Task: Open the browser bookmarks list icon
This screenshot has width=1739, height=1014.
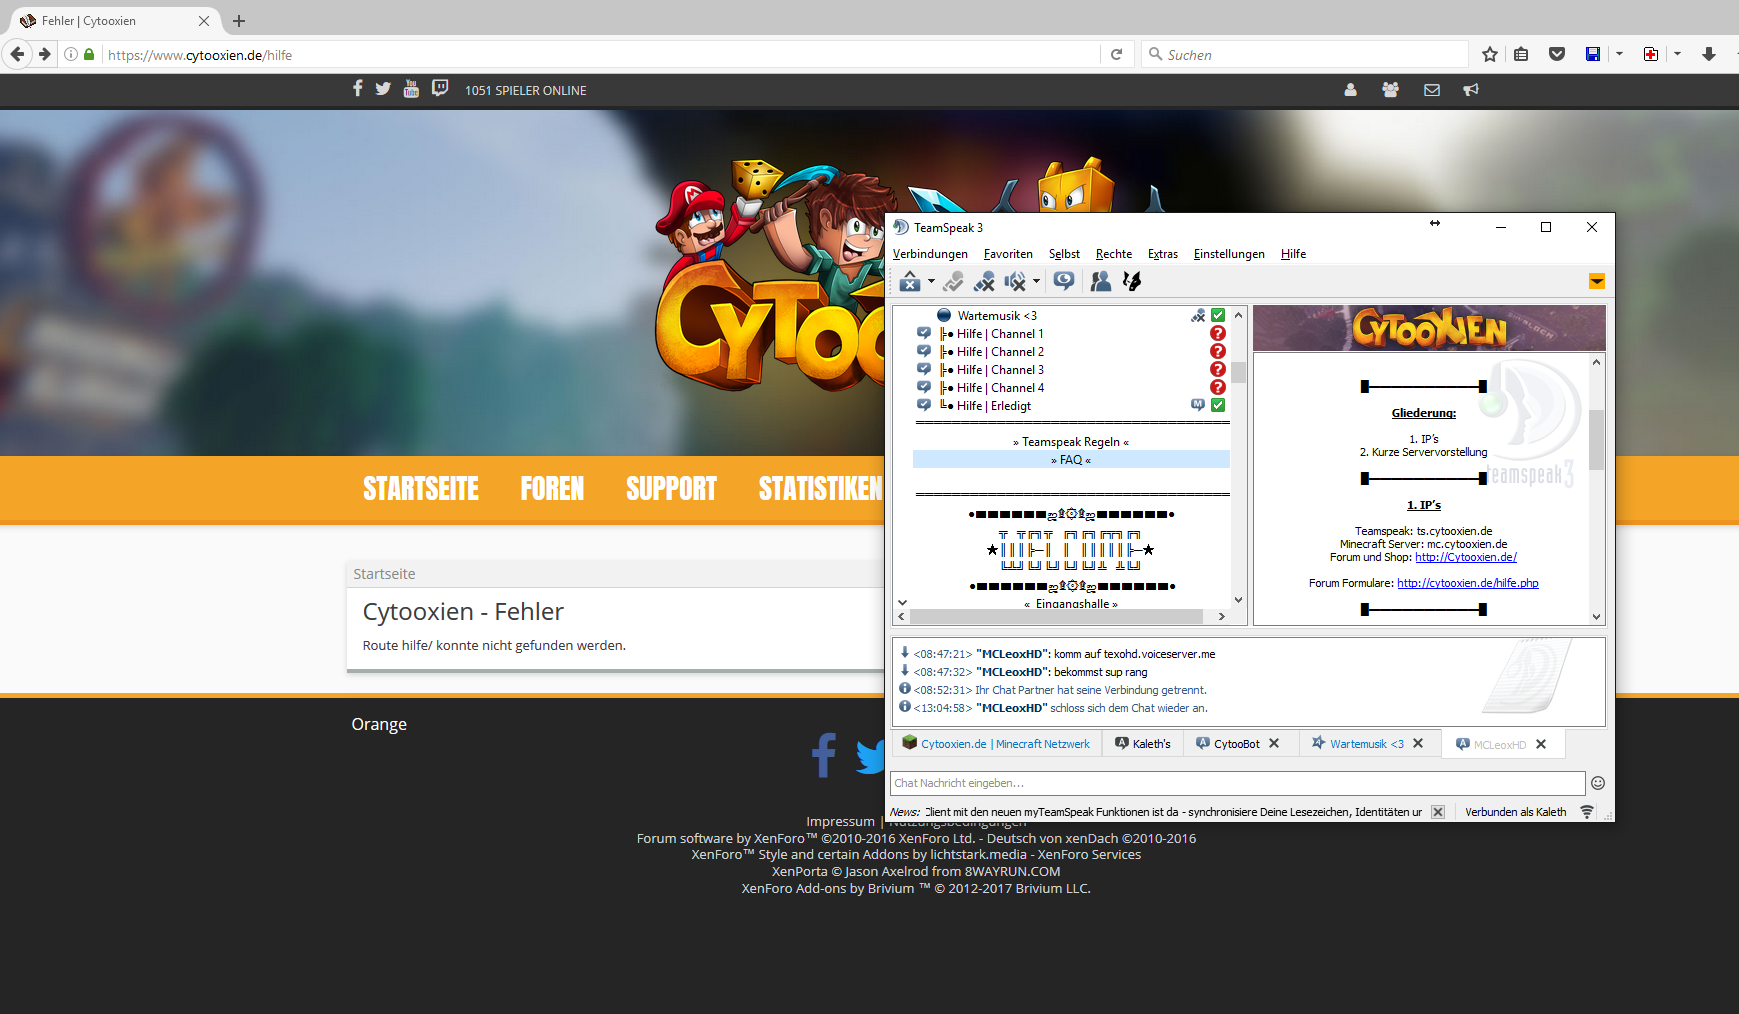Action: coord(1521,54)
